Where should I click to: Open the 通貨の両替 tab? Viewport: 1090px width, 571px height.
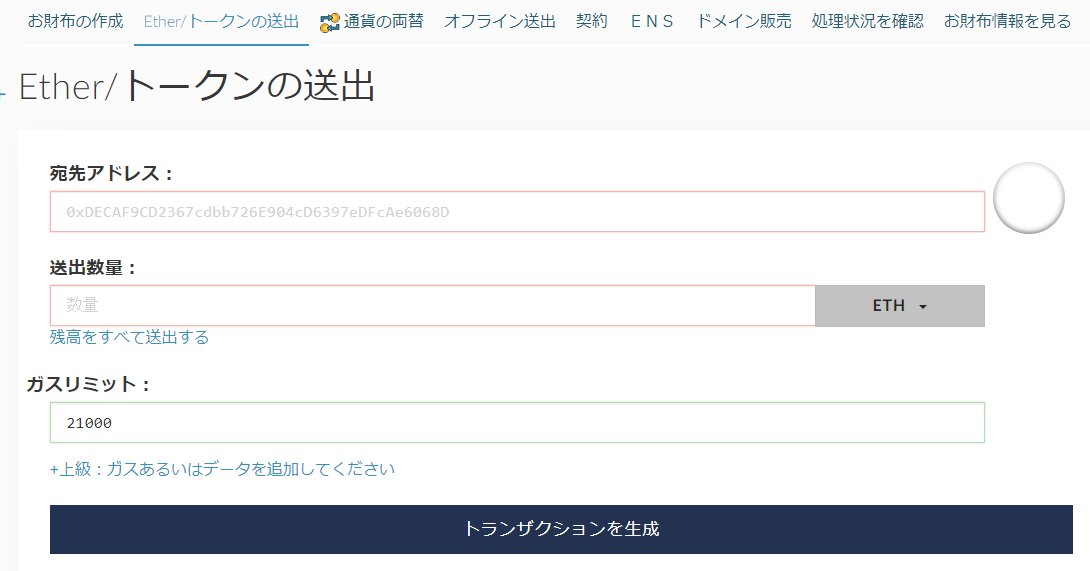point(383,22)
